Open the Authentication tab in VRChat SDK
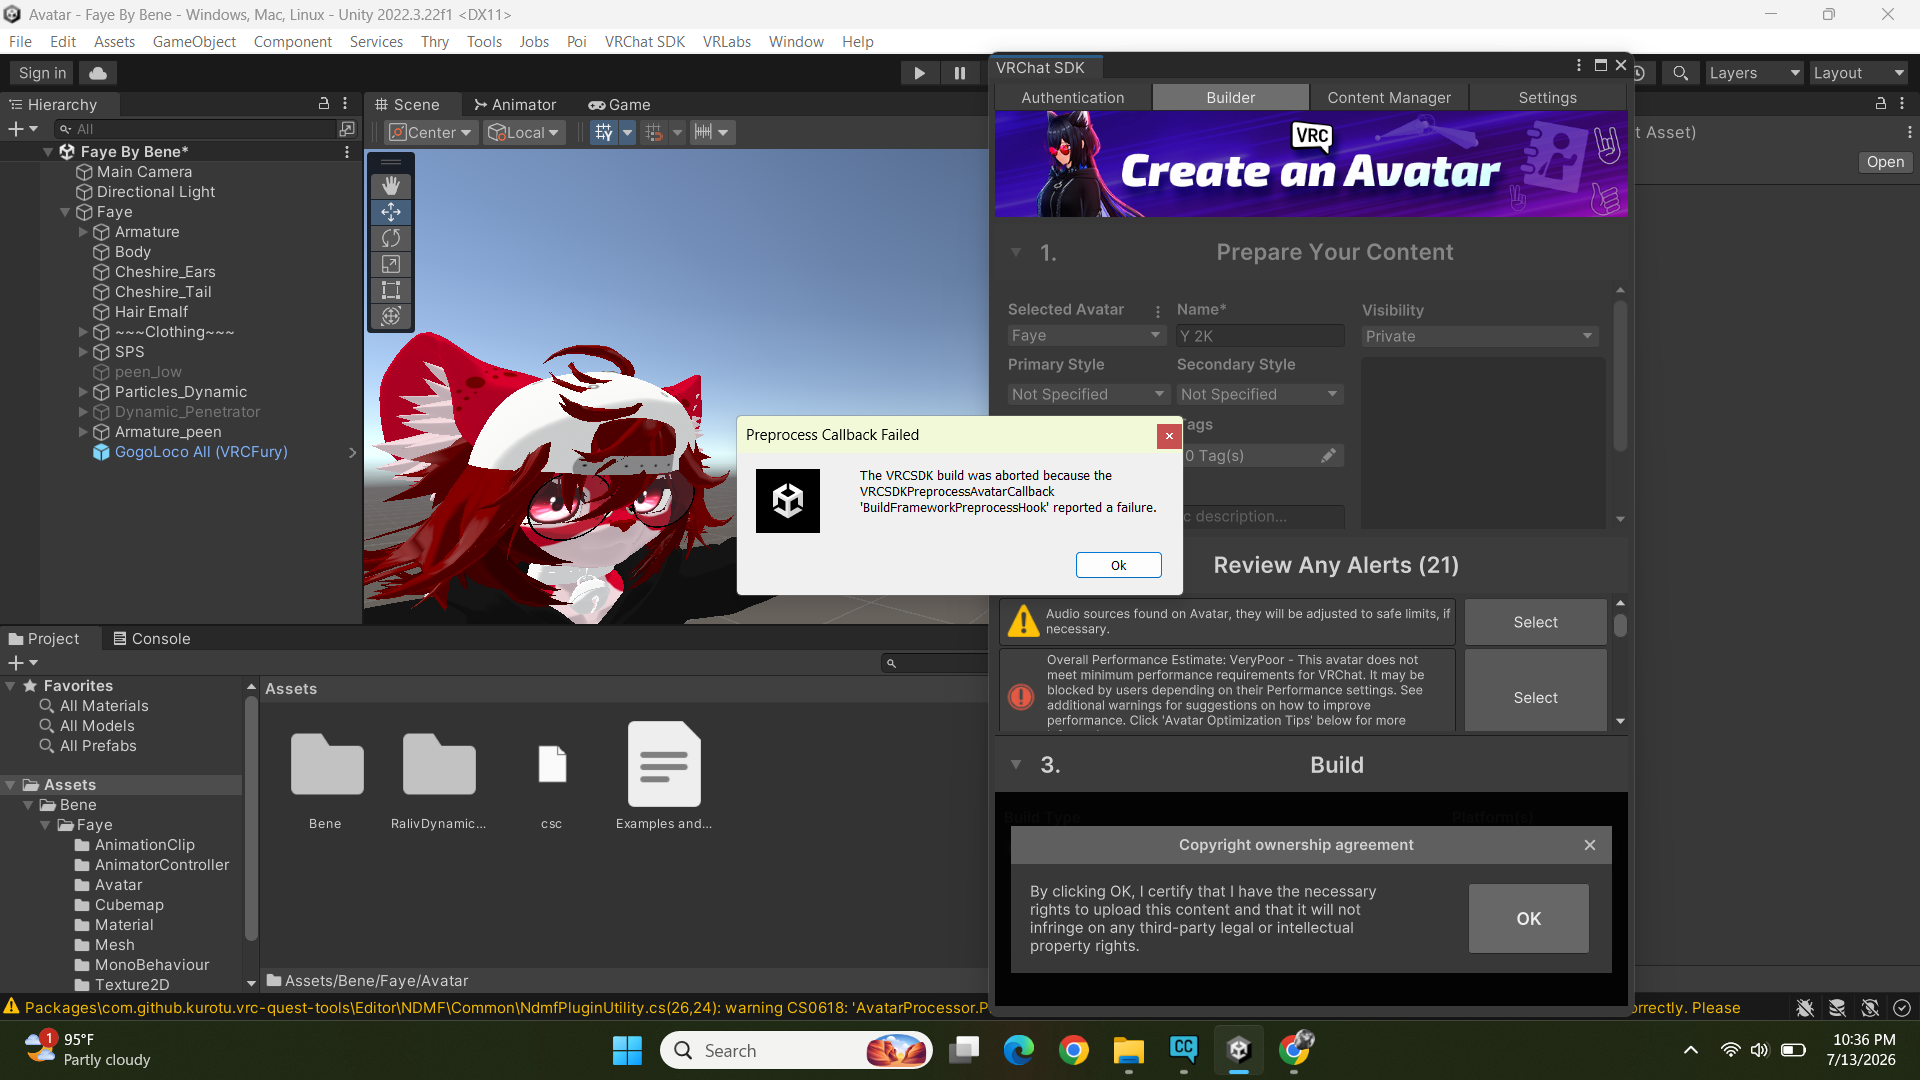 tap(1073, 97)
